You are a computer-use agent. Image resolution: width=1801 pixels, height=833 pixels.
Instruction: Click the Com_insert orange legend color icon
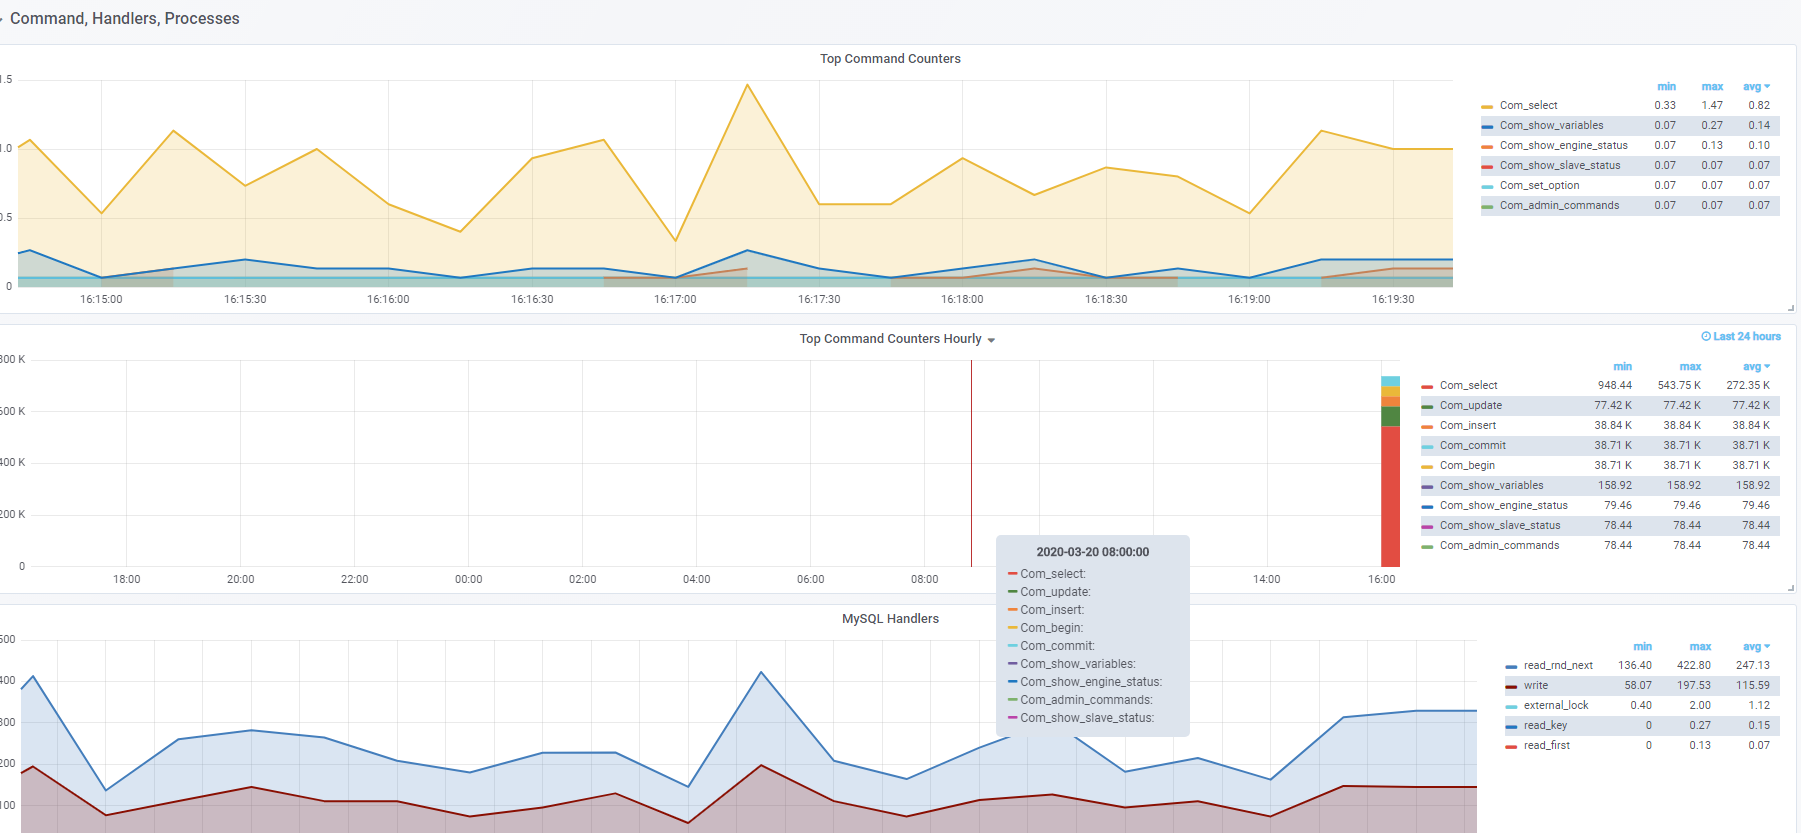click(1427, 426)
